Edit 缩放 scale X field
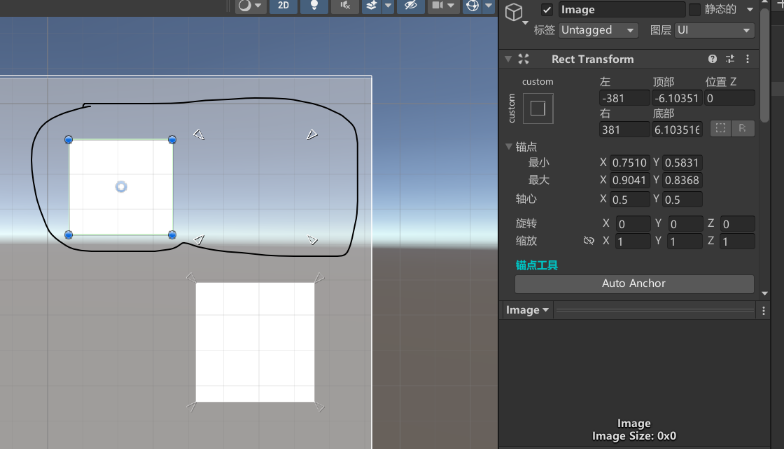 (x=632, y=242)
